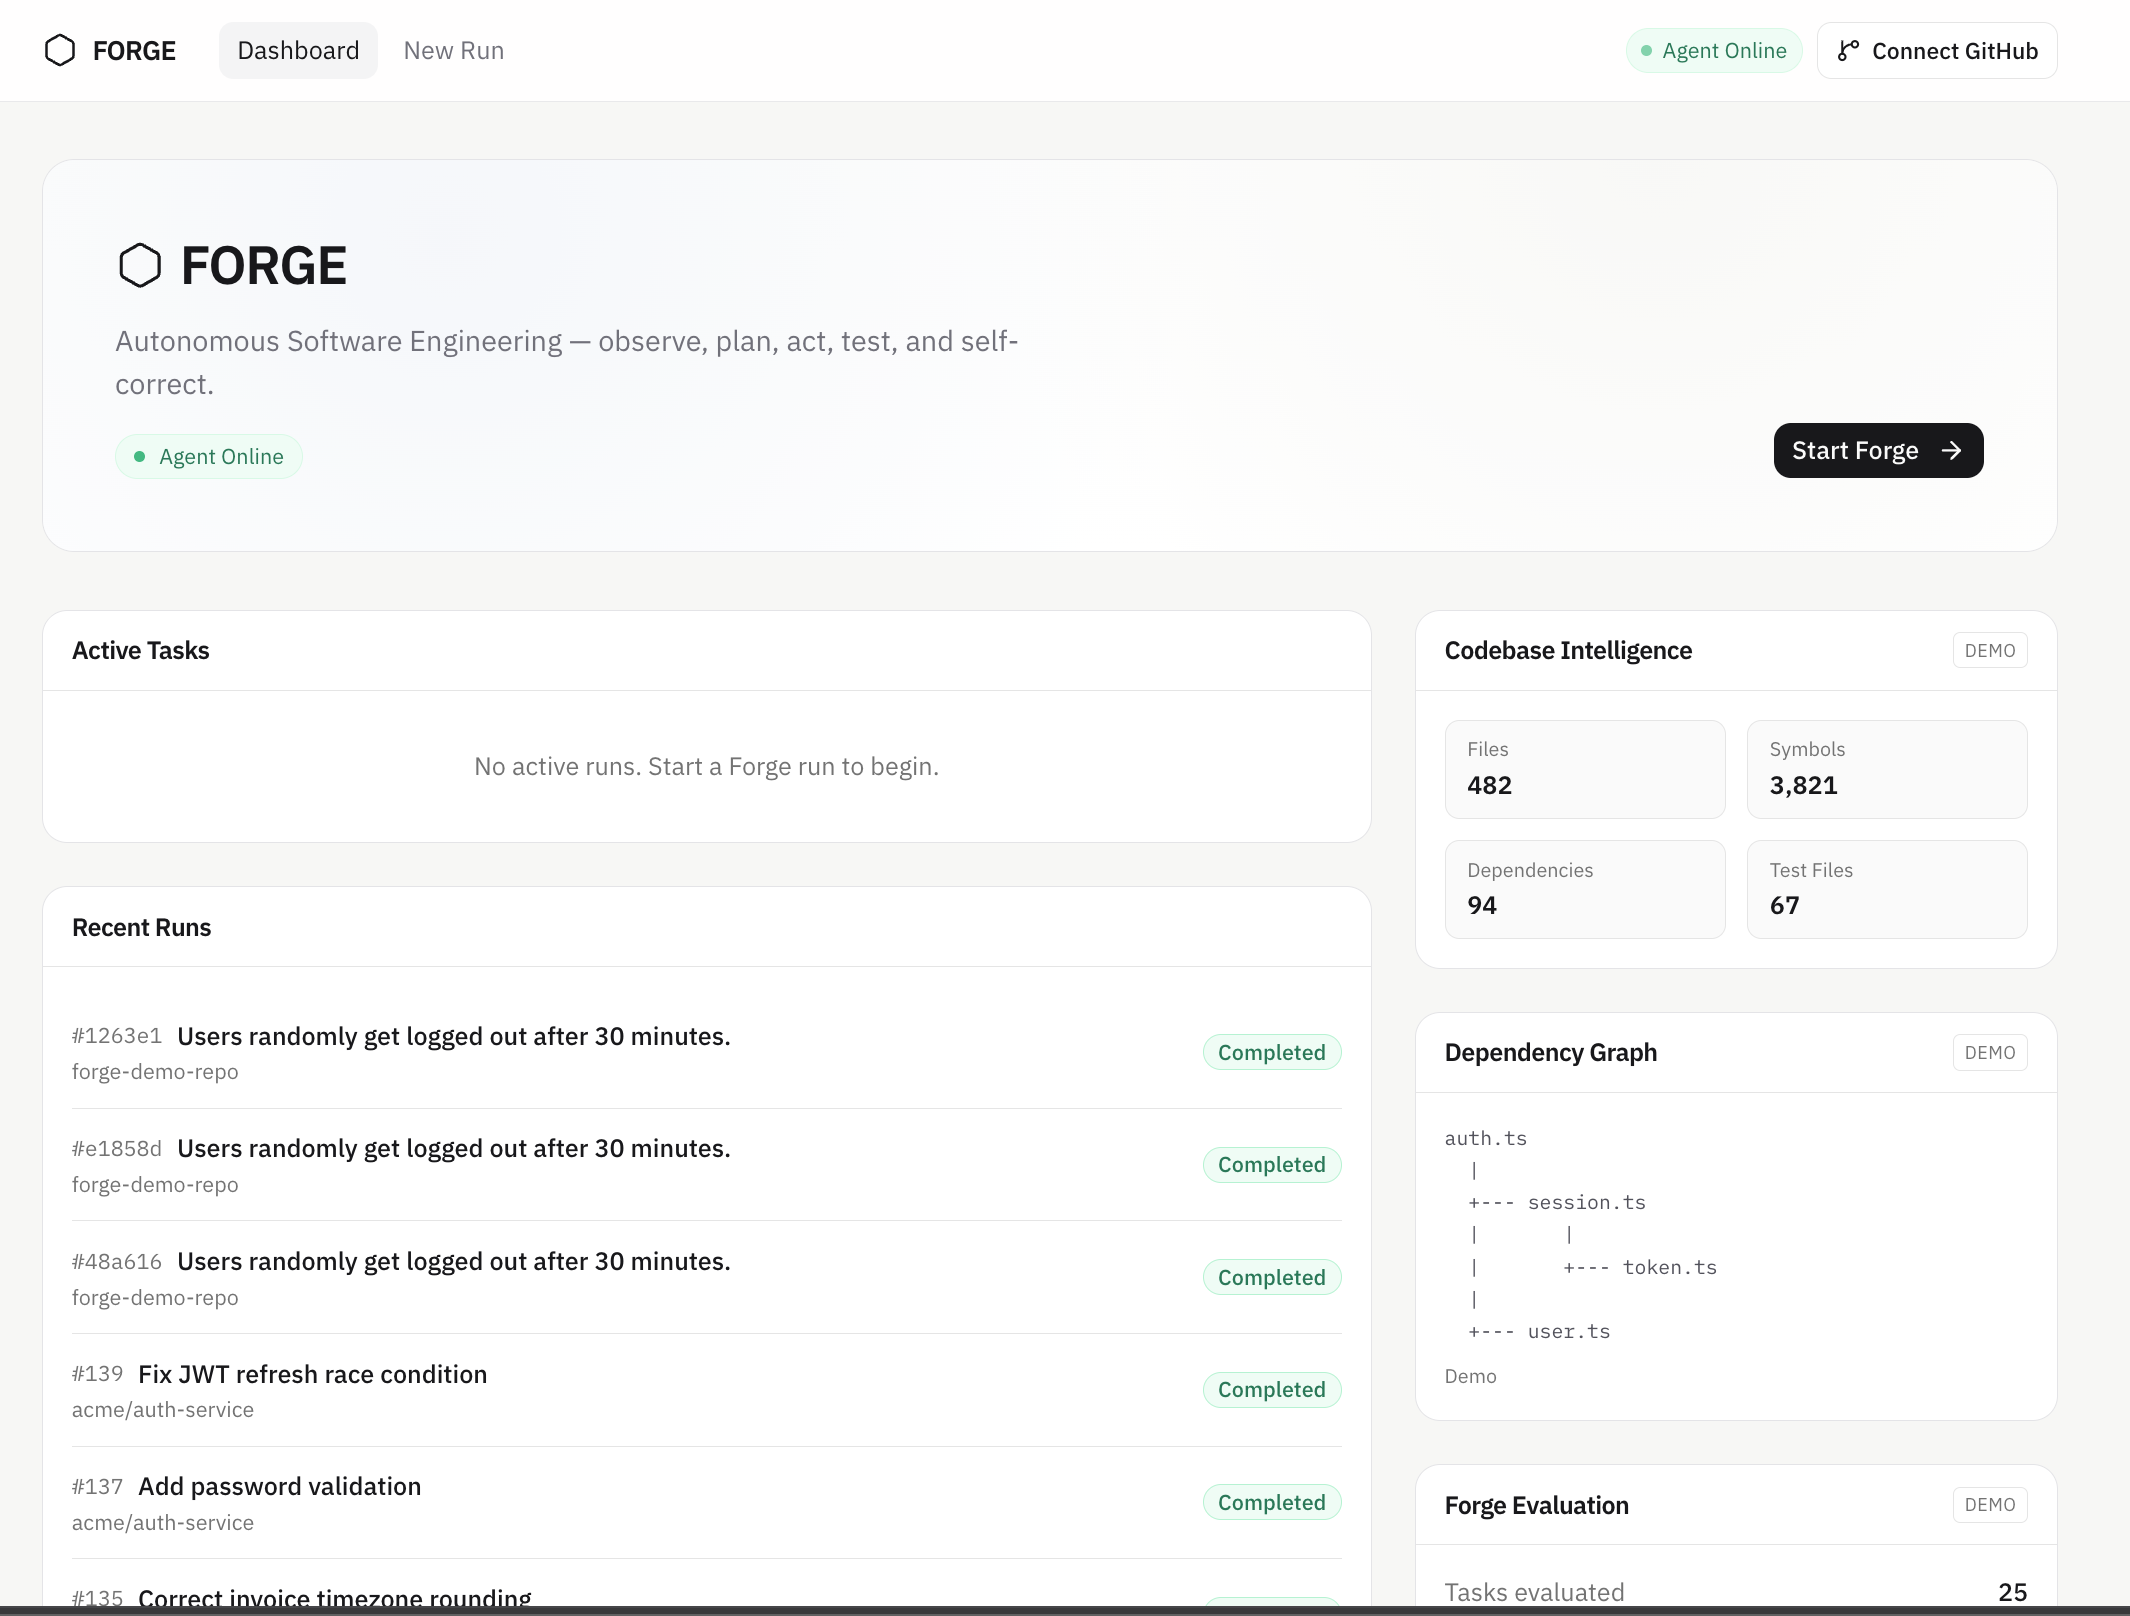The height and width of the screenshot is (1616, 2130).
Task: Click the Connect GitHub button
Action: coord(1937,50)
